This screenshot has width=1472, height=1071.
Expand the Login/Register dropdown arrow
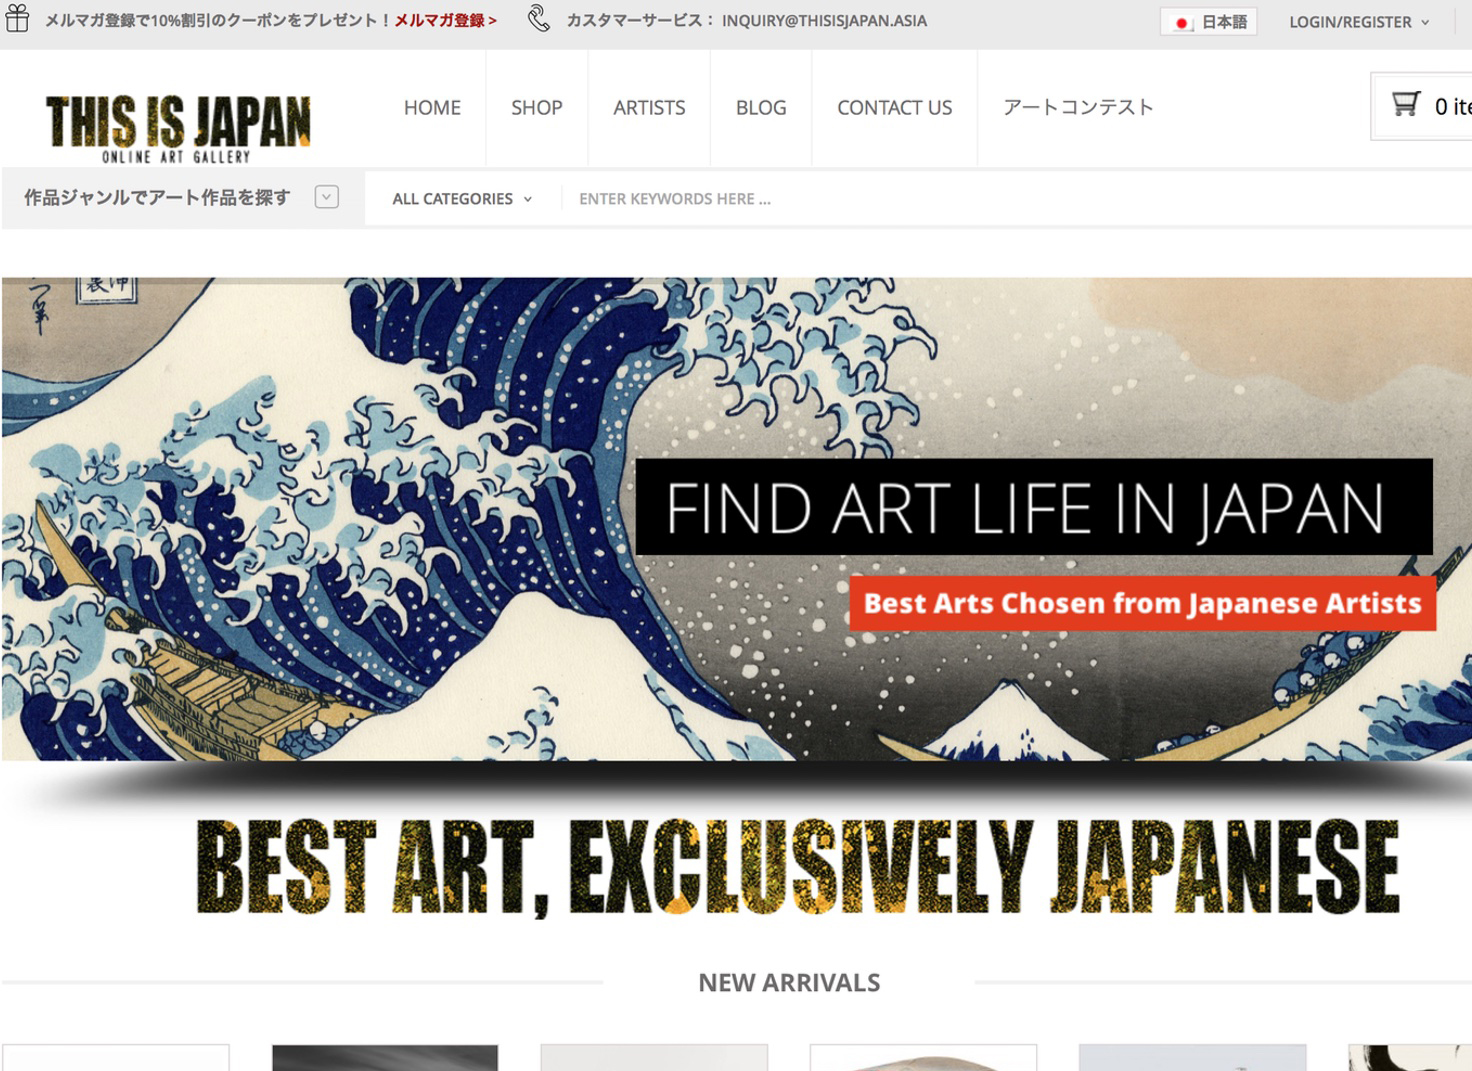click(1425, 22)
